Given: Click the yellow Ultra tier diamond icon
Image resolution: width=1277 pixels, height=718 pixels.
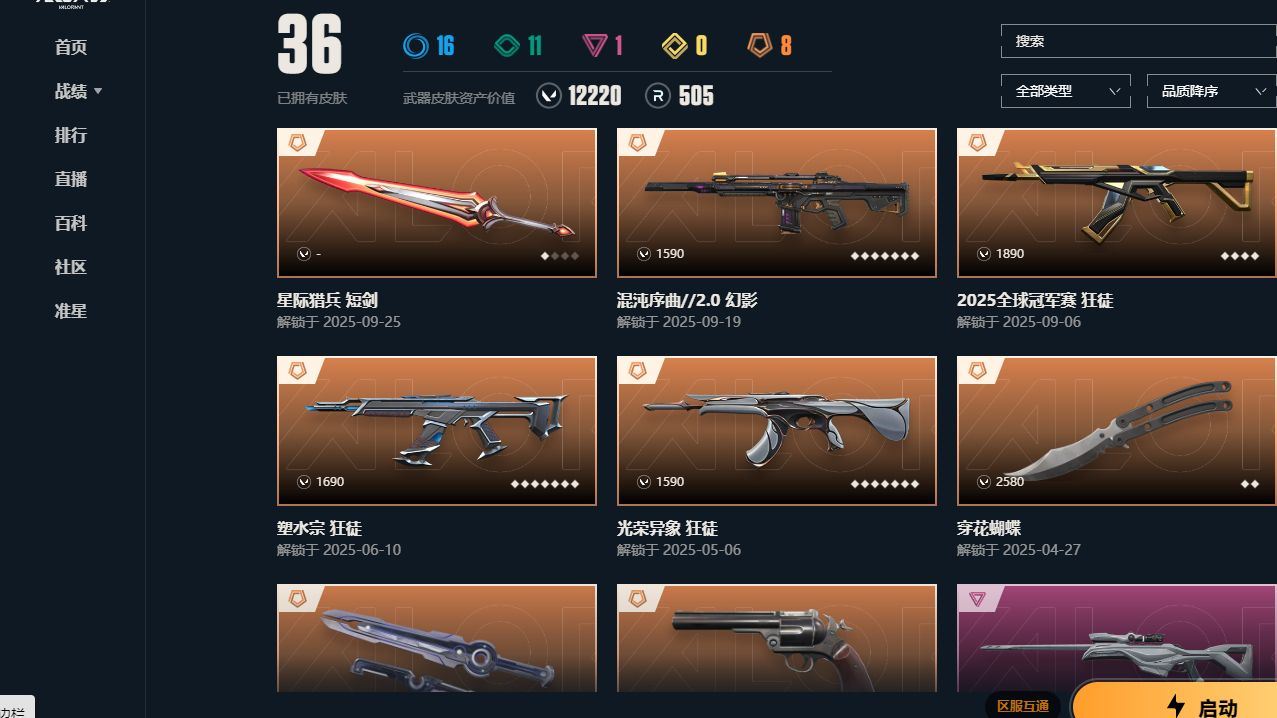Looking at the screenshot, I should [676, 45].
